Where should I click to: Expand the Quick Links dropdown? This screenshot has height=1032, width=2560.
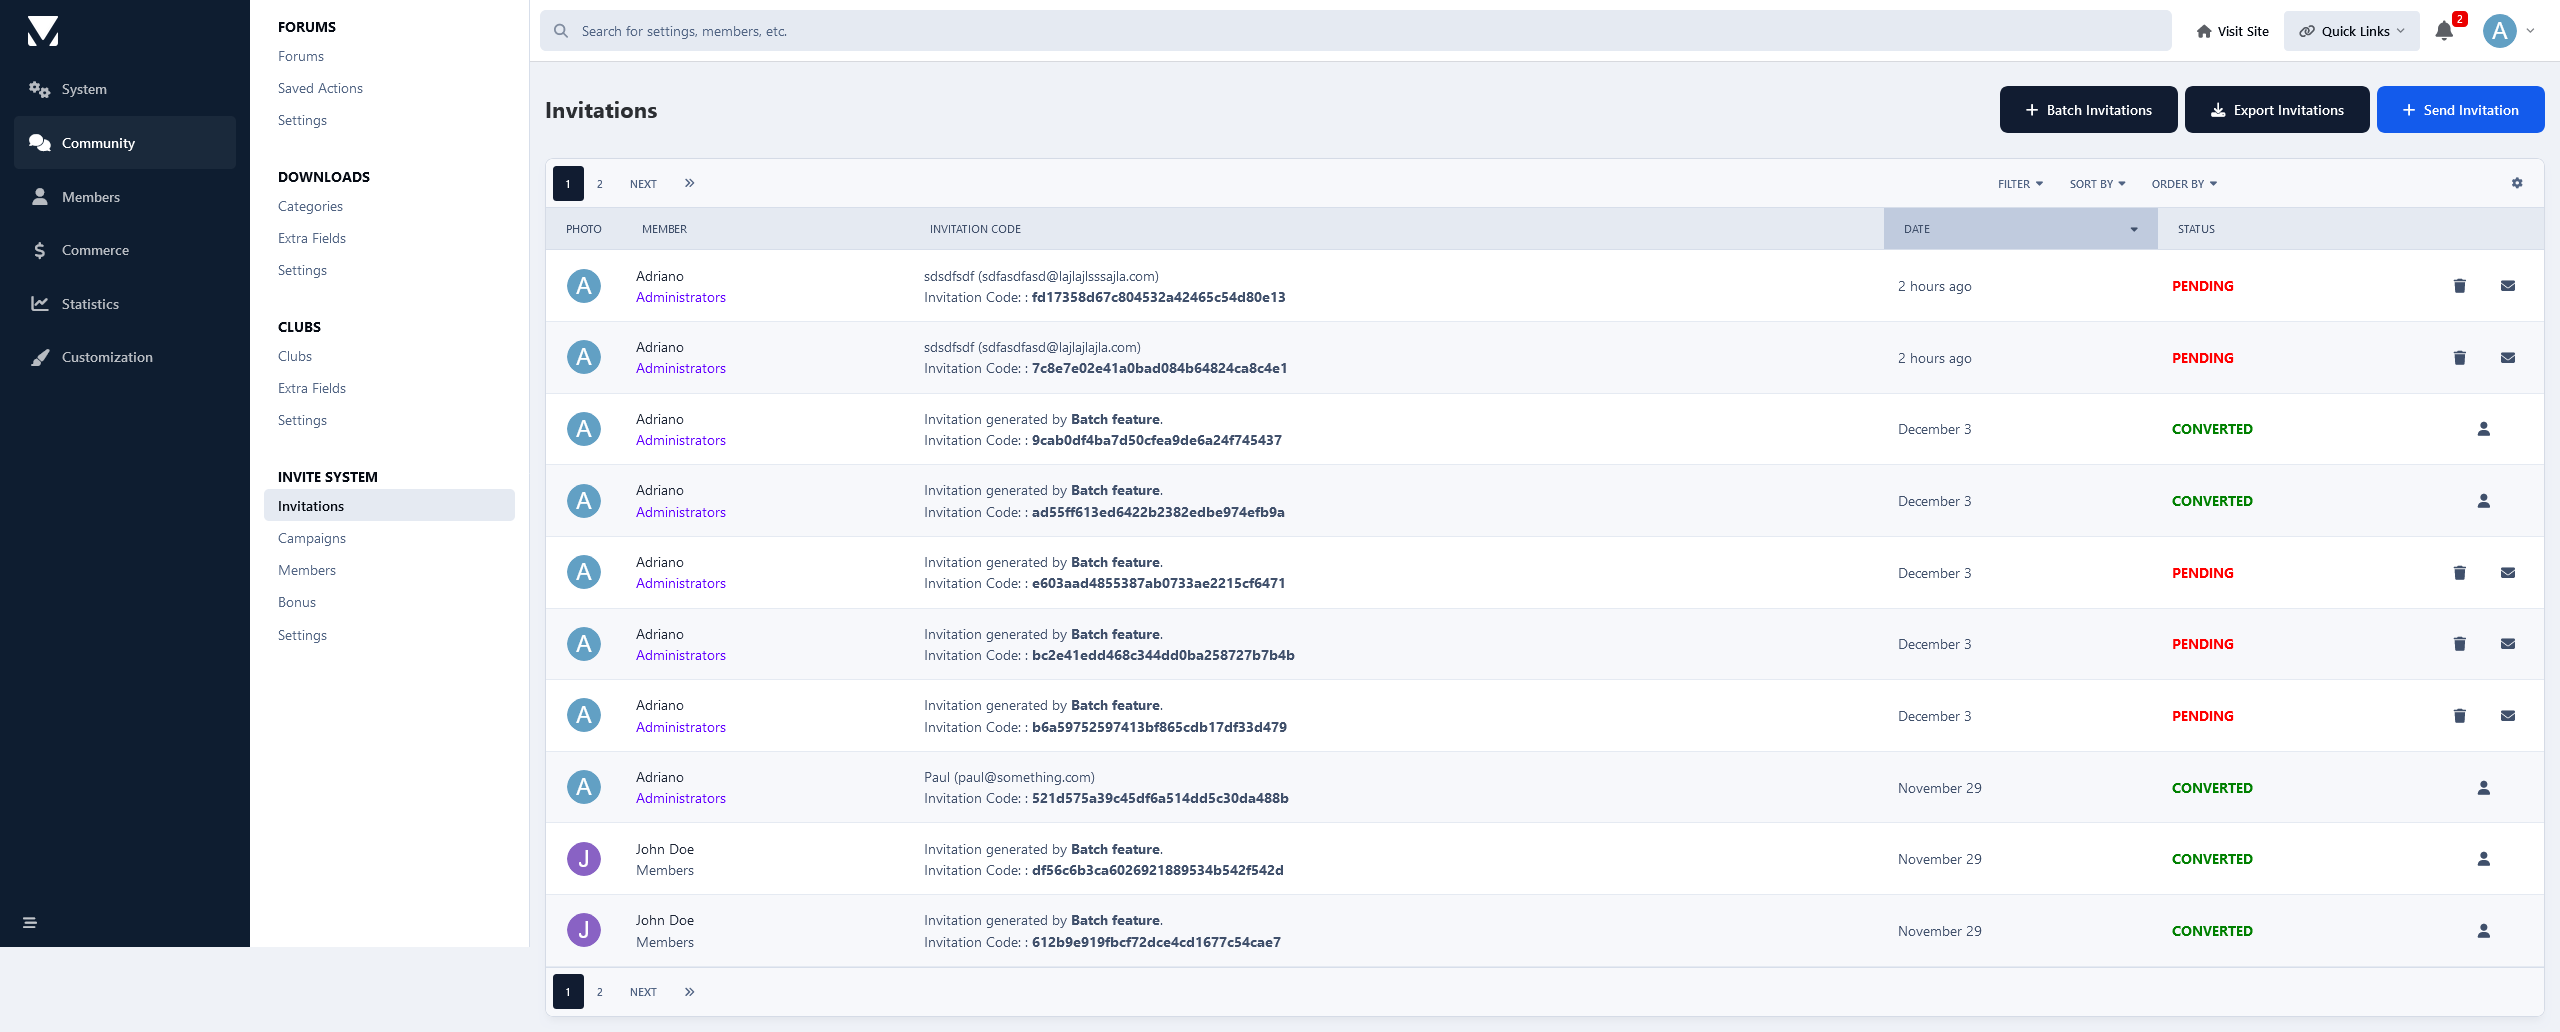[2351, 30]
